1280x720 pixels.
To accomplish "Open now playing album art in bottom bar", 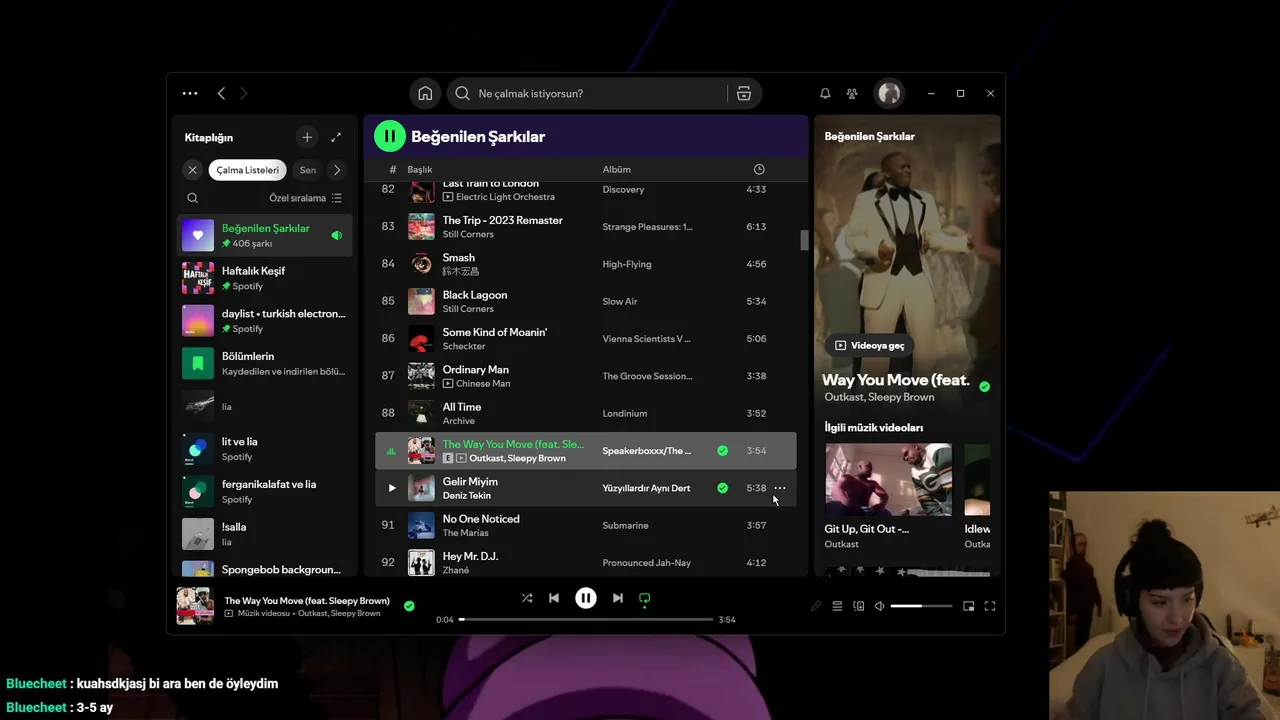I will click(x=195, y=606).
